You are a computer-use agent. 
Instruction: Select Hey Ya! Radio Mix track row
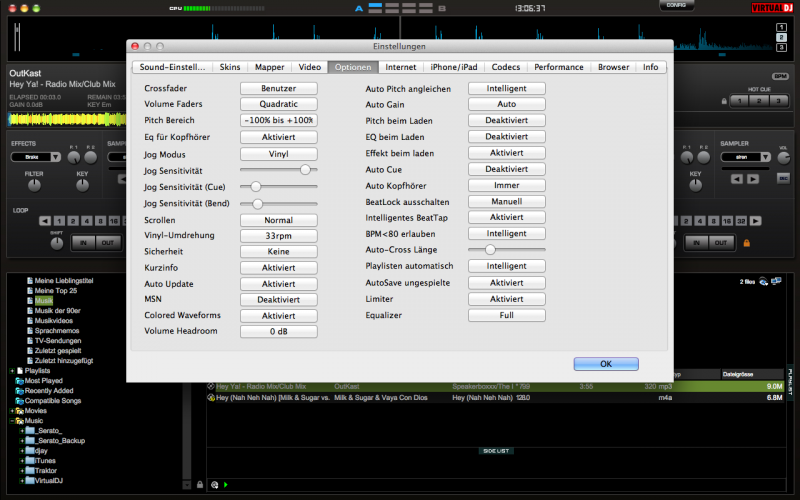[495, 387]
